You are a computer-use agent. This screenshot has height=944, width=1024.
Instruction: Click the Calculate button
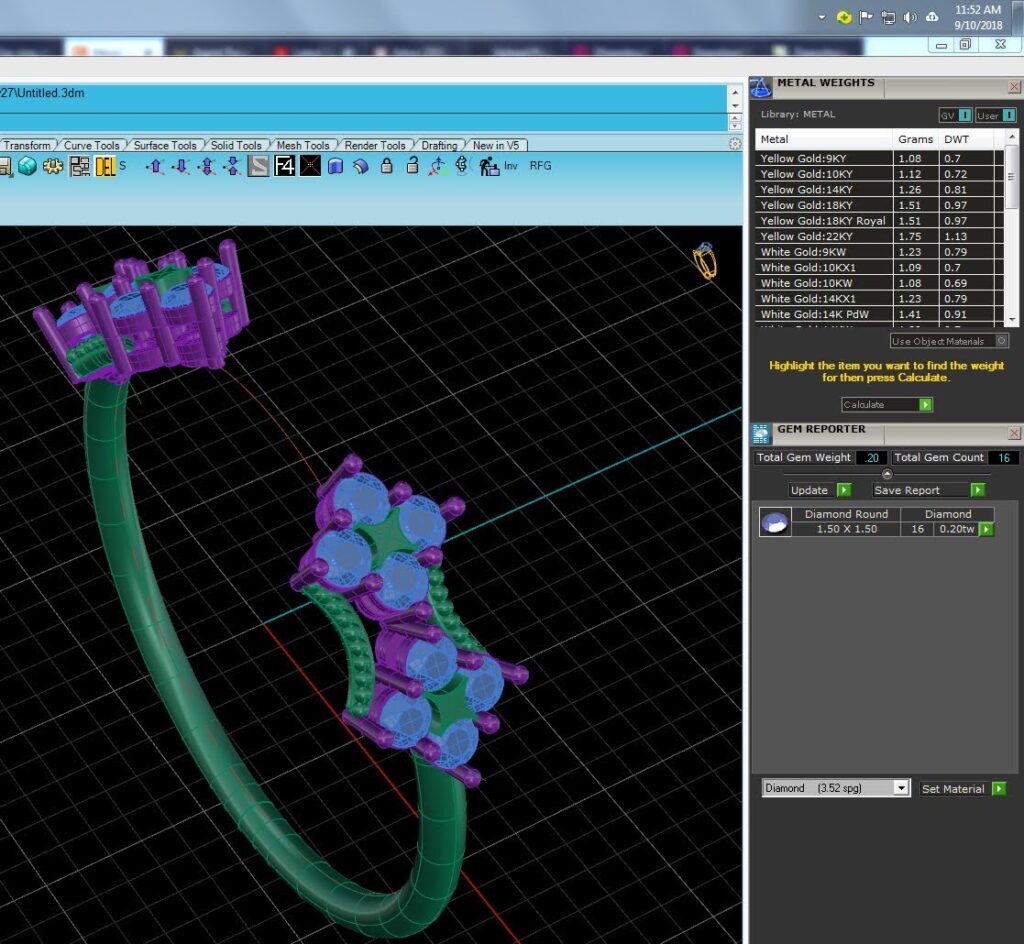click(x=887, y=405)
